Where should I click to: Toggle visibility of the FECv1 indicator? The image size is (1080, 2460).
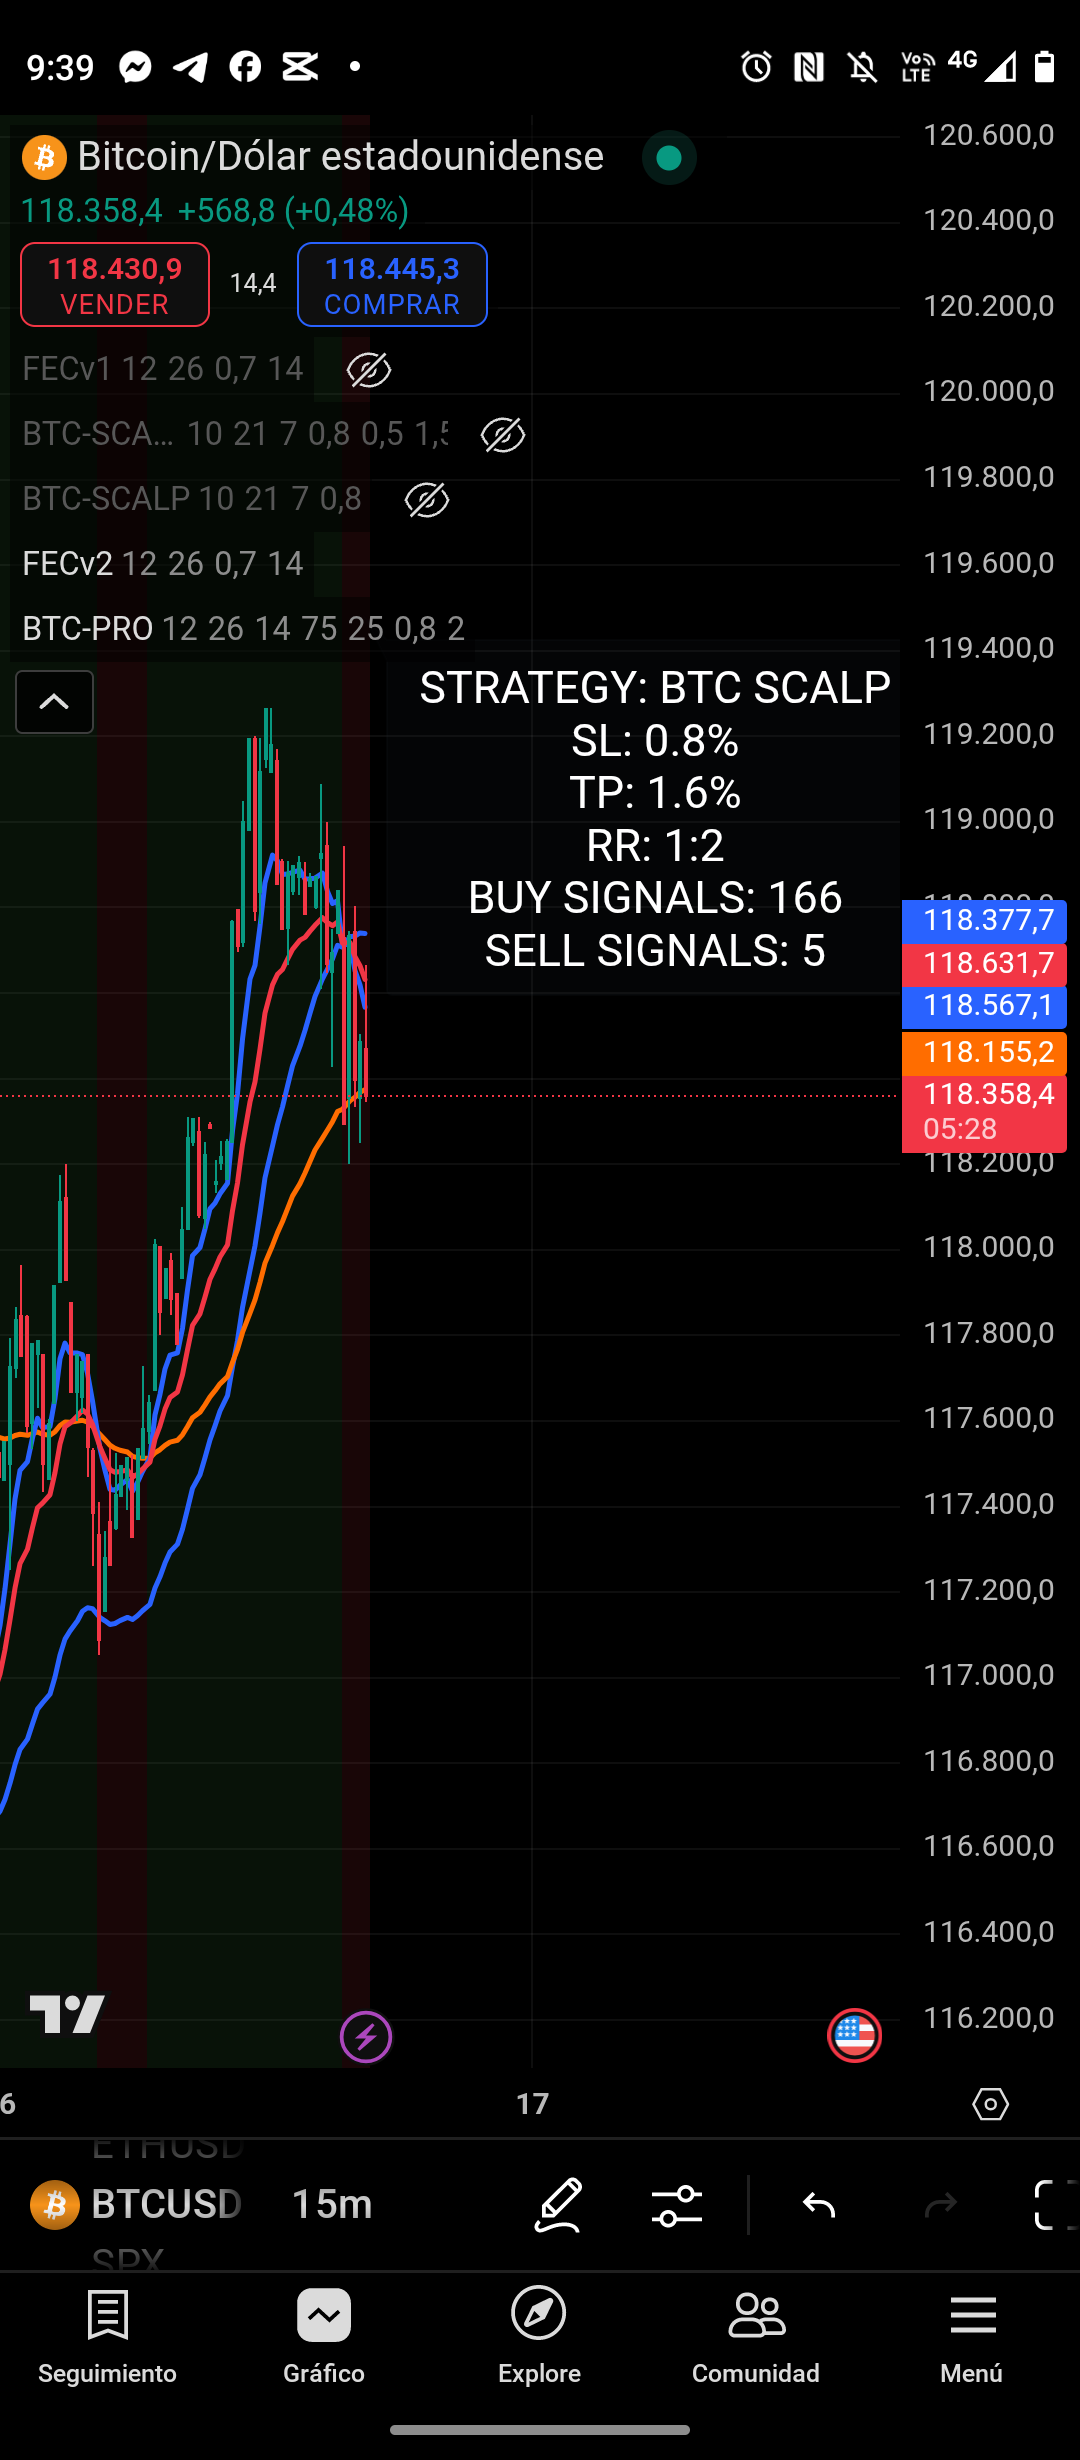(368, 370)
